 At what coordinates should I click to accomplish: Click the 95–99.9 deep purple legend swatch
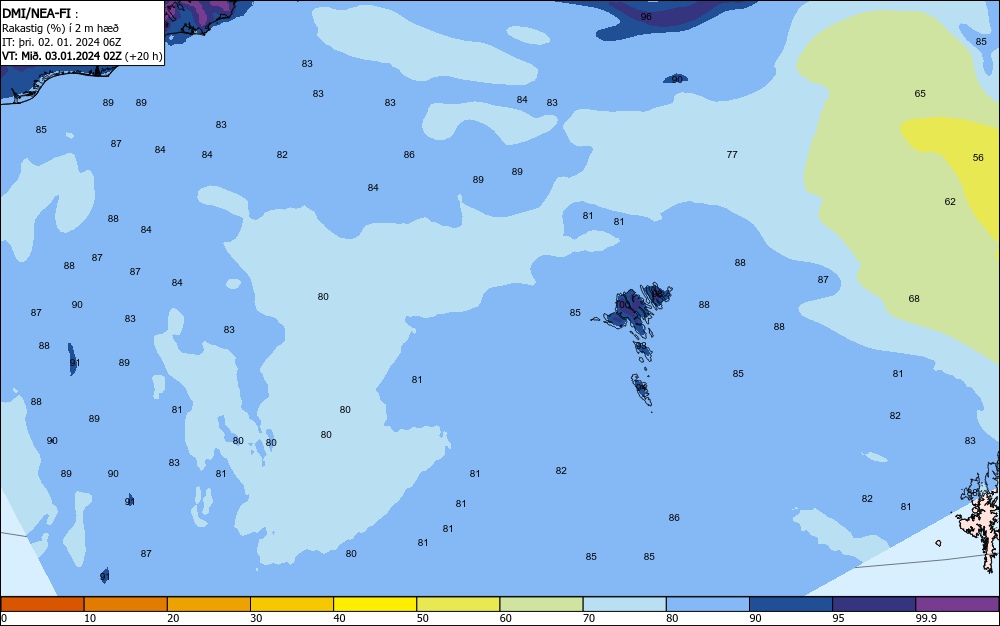[x=874, y=604]
